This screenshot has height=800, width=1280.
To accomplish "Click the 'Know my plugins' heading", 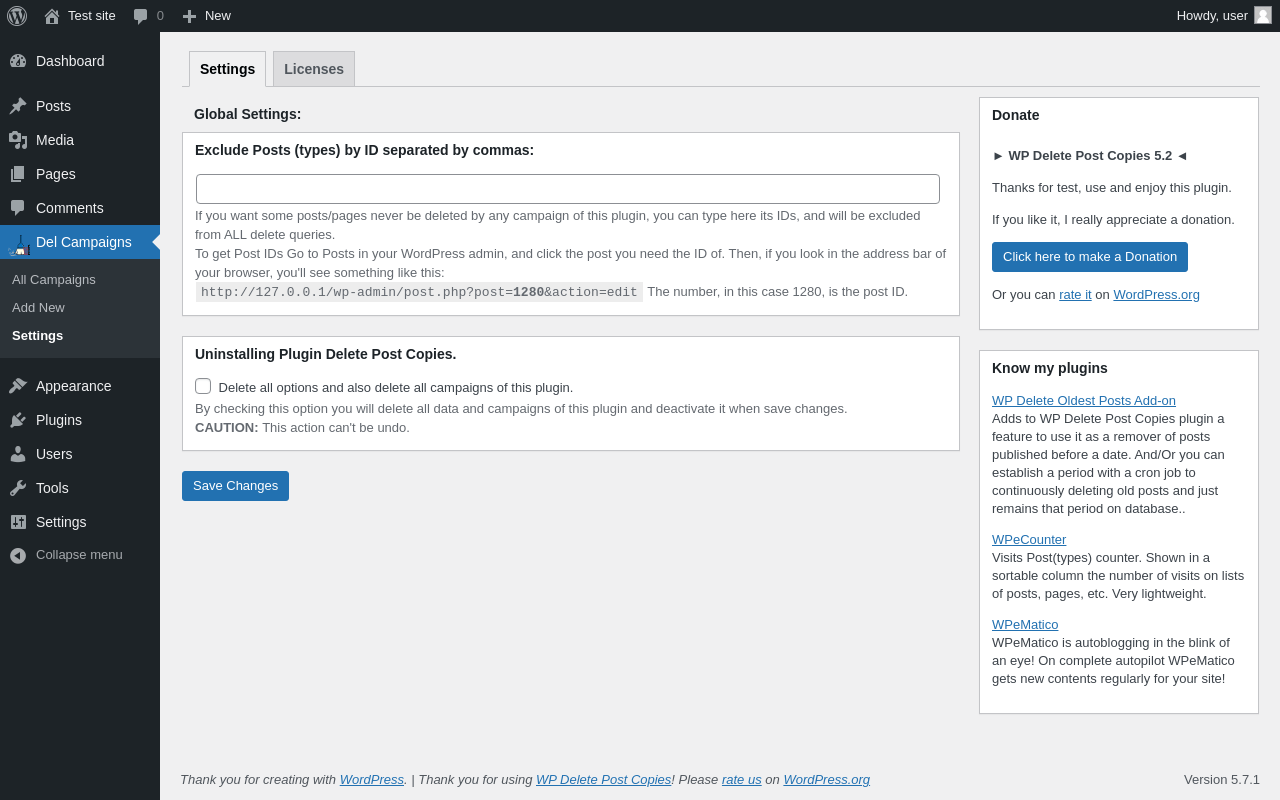I will point(1050,368).
